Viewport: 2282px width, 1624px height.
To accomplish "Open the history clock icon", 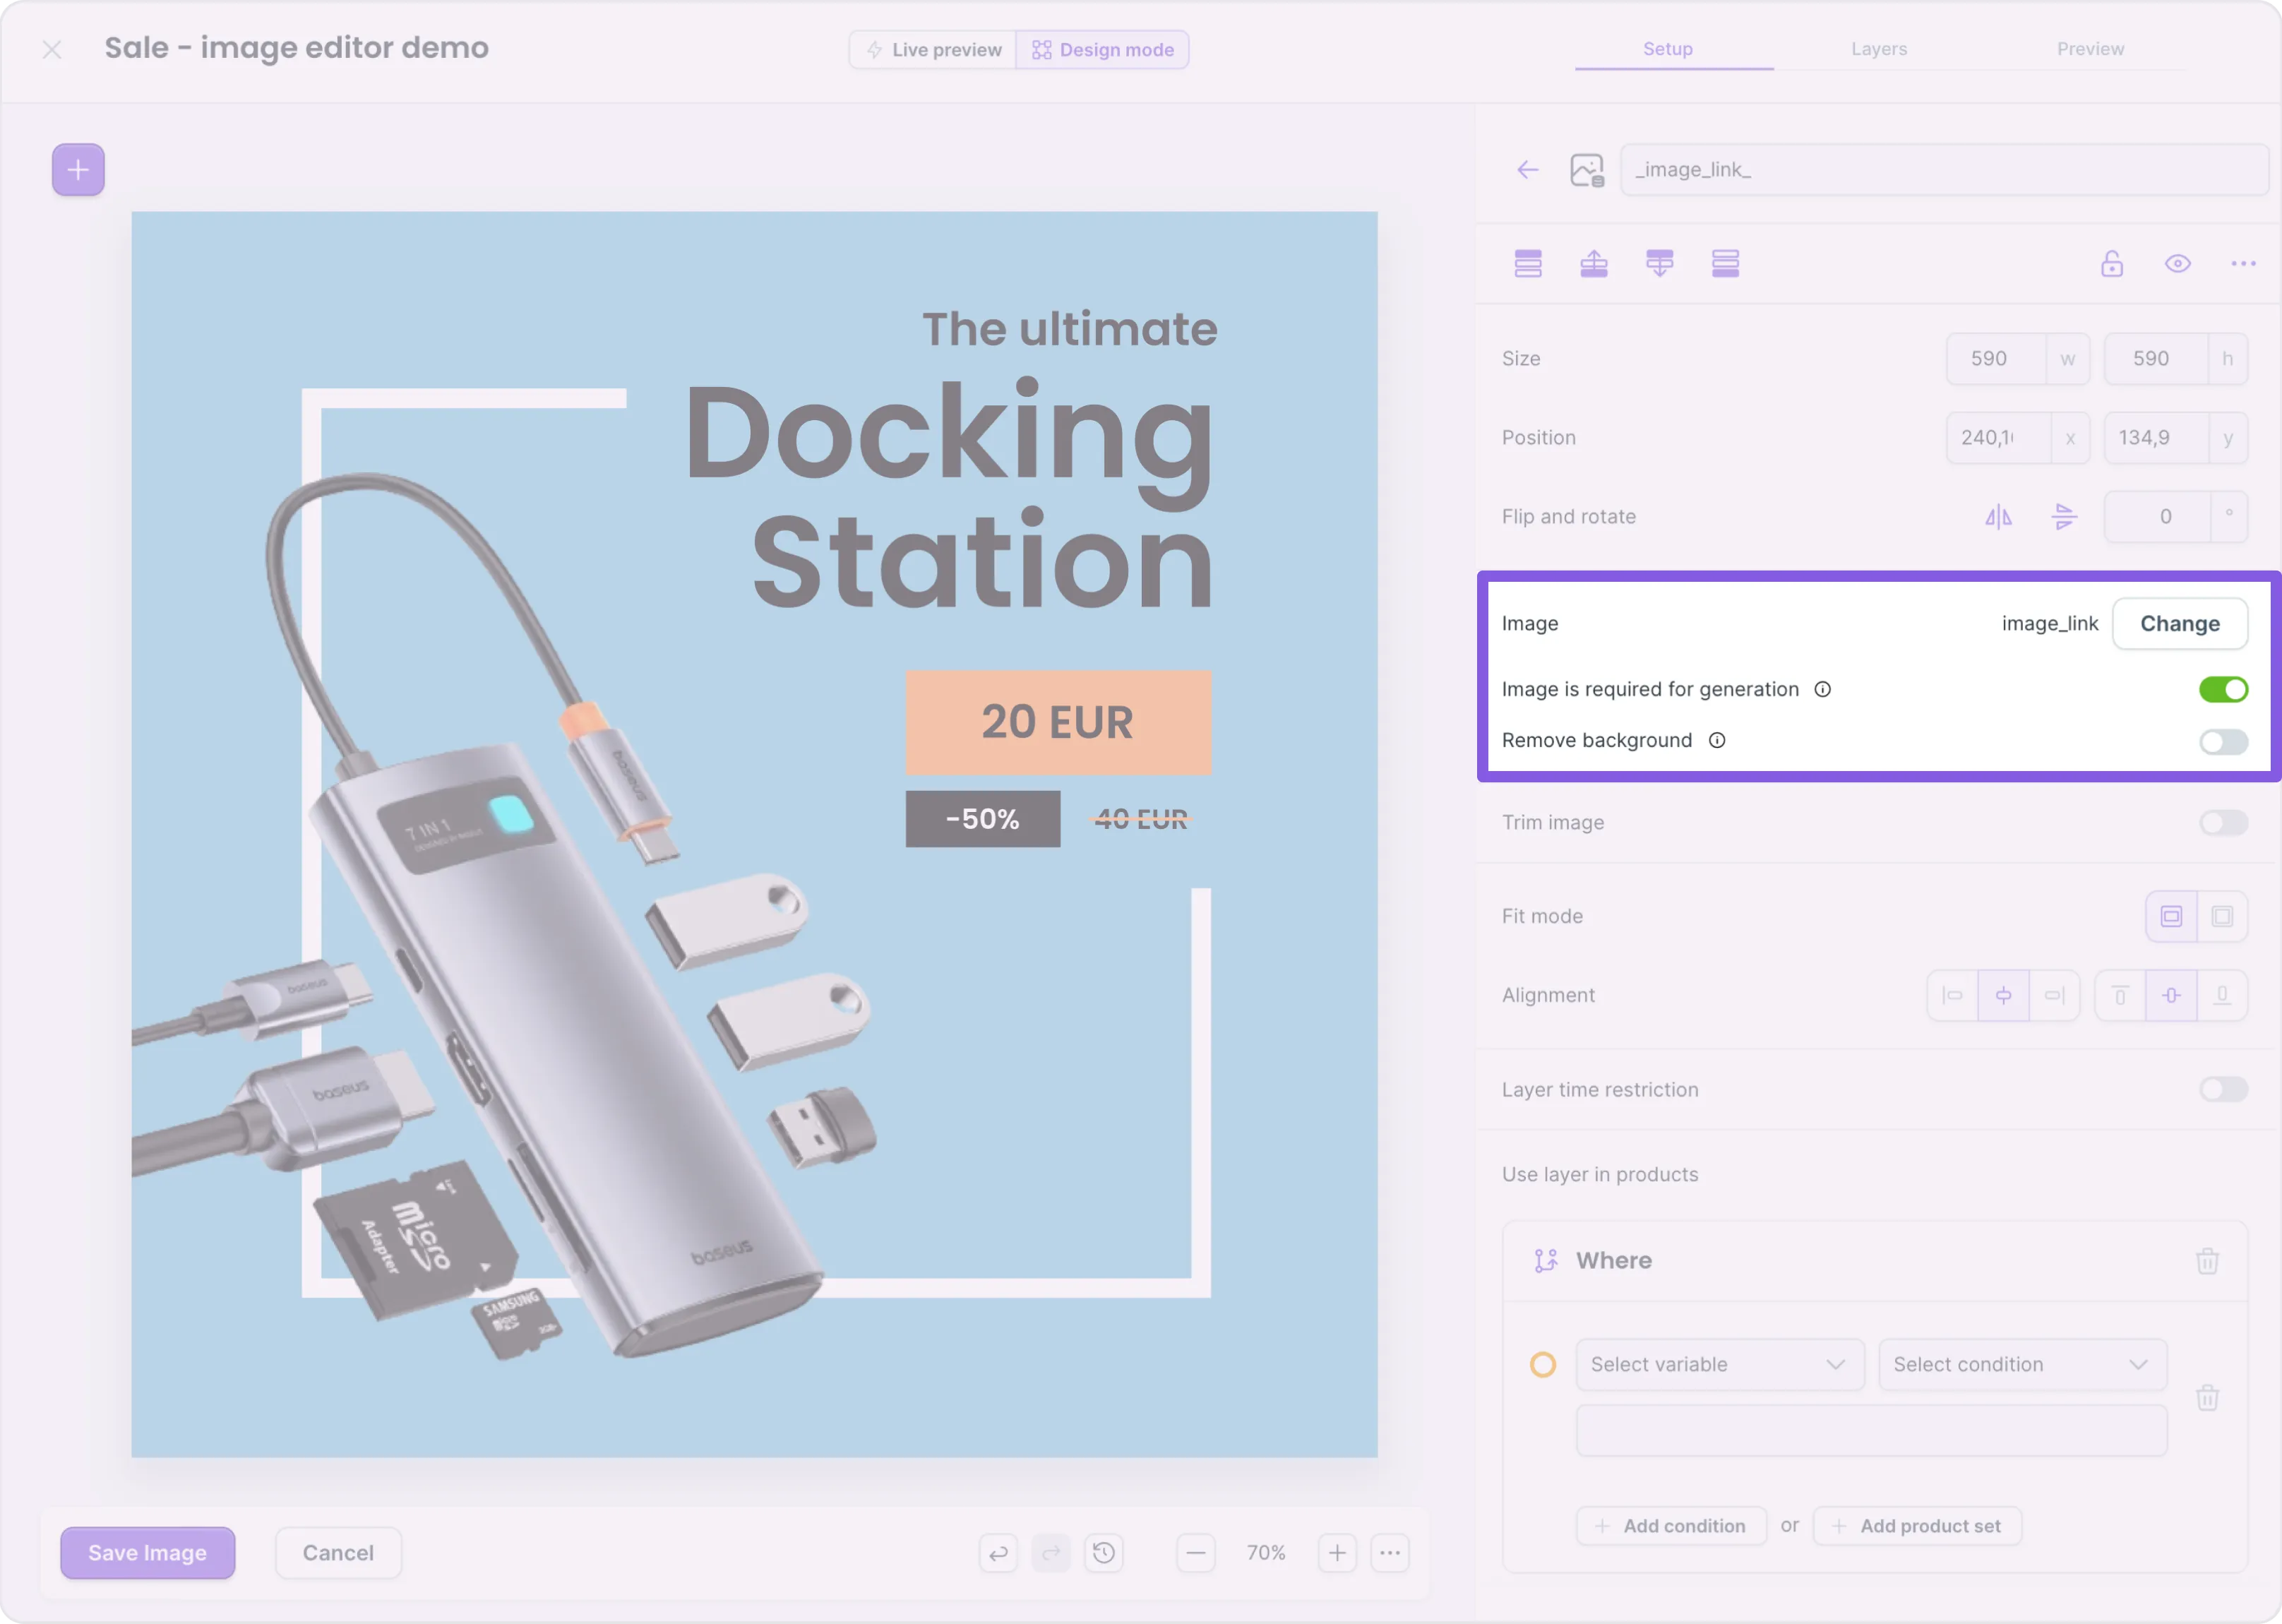I will (1104, 1552).
